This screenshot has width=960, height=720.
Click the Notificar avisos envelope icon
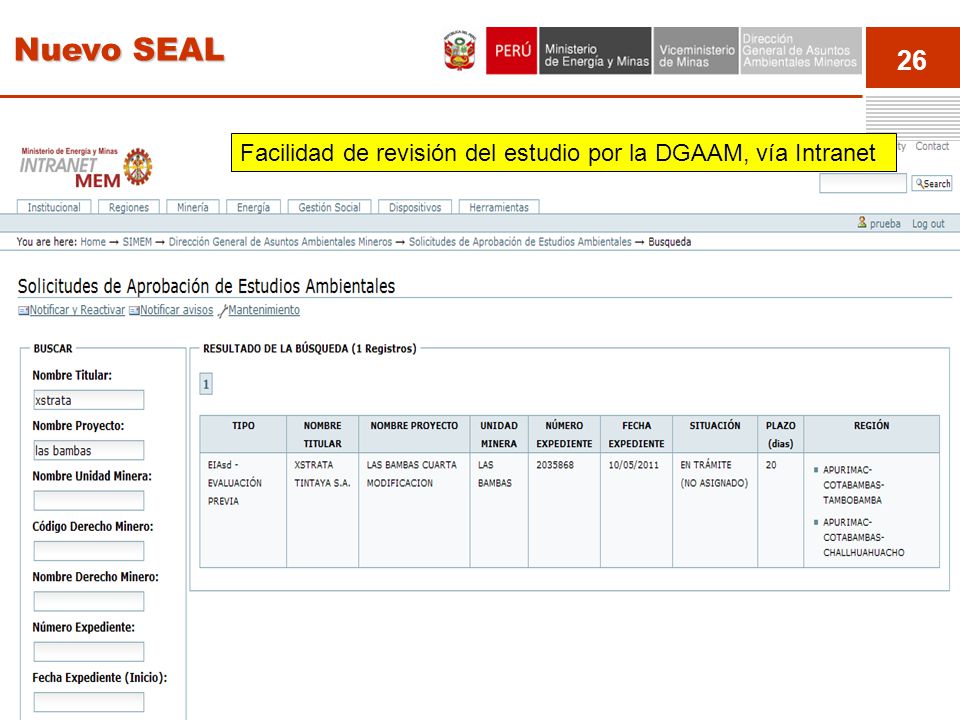tap(134, 310)
